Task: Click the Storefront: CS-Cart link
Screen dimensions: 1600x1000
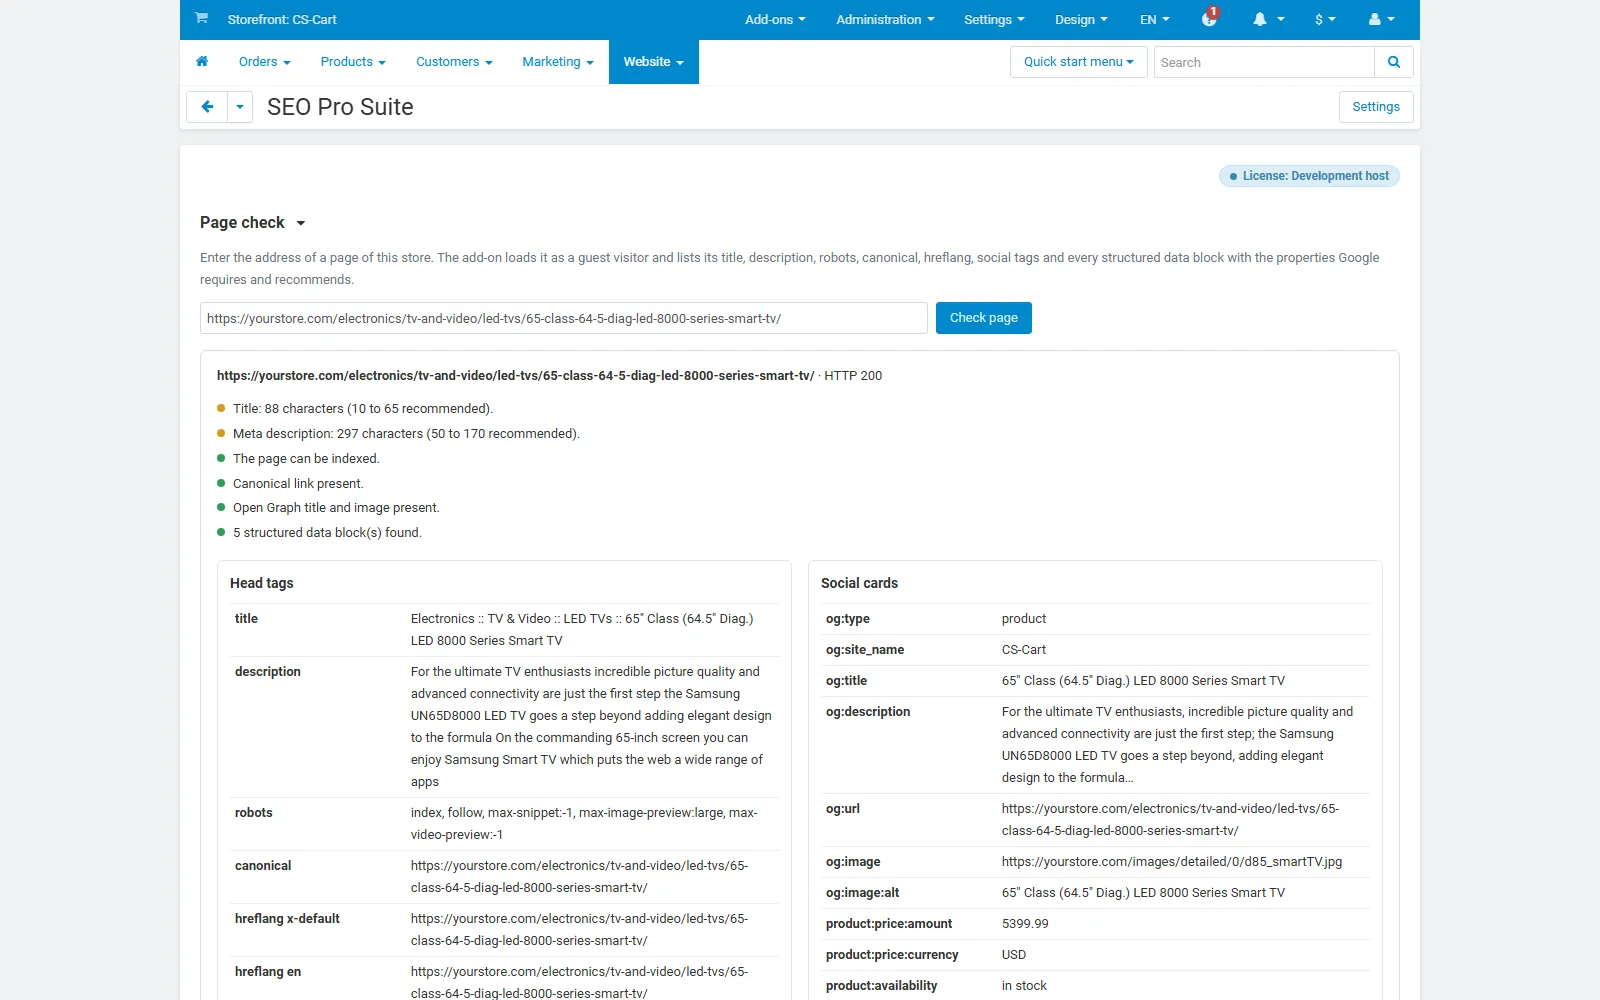Action: pos(282,19)
